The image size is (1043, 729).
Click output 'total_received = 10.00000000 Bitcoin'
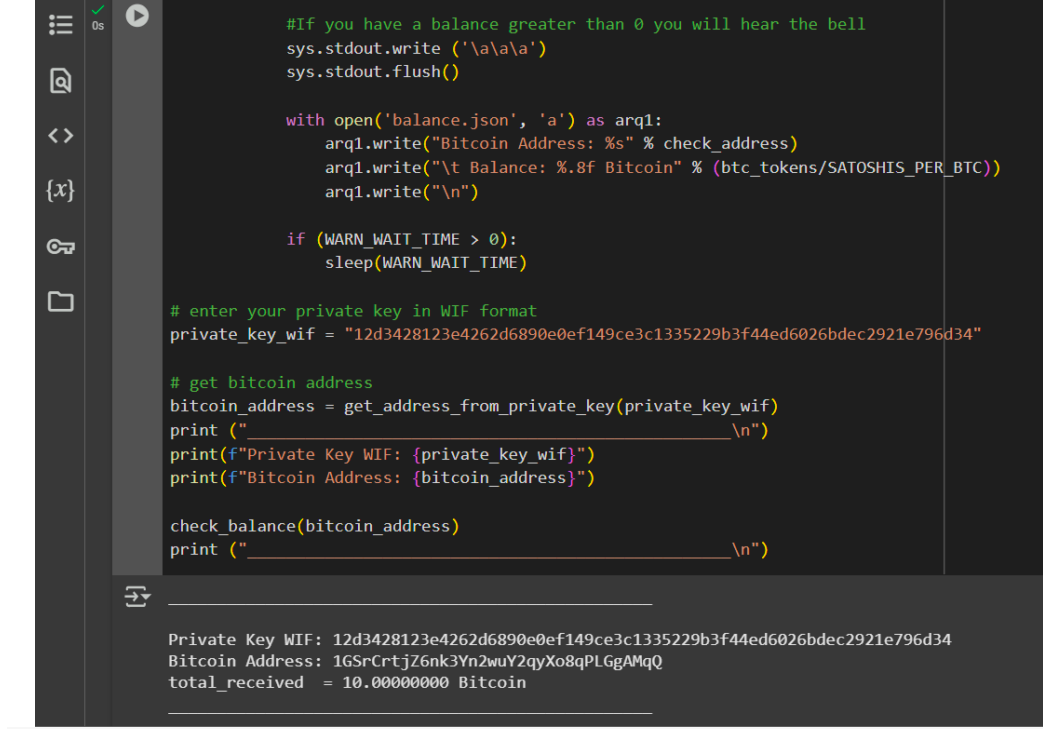click(x=347, y=682)
